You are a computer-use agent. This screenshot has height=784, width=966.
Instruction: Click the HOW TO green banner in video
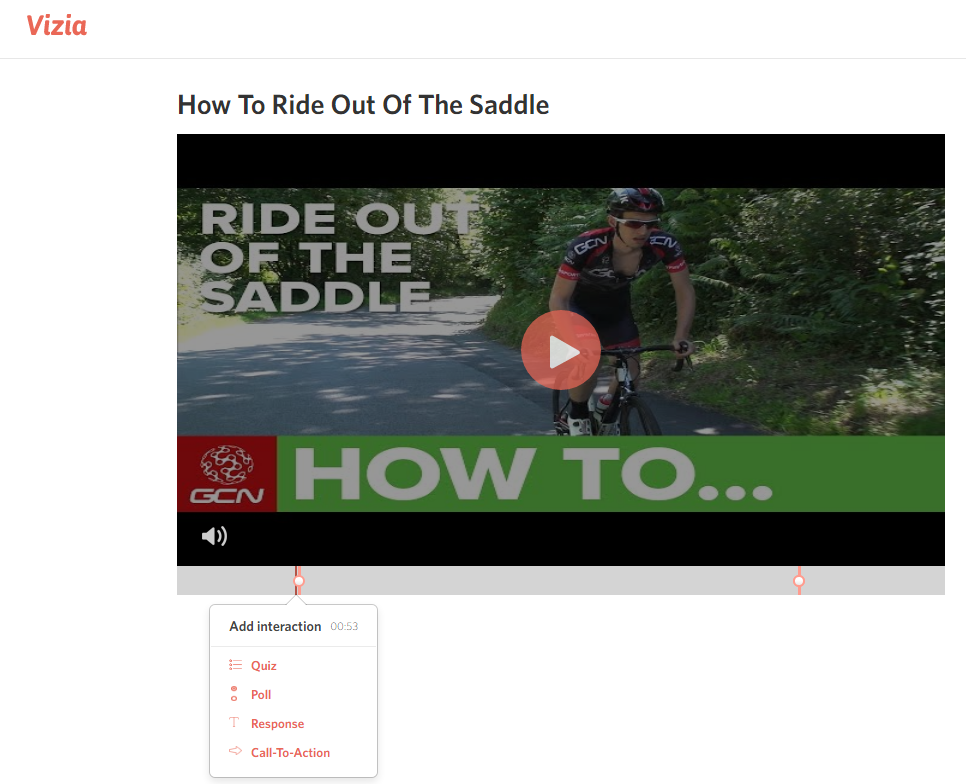click(611, 474)
